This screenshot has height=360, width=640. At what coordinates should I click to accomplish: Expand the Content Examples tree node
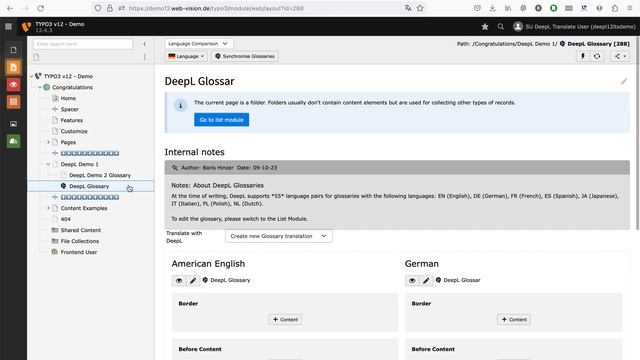pos(48,208)
